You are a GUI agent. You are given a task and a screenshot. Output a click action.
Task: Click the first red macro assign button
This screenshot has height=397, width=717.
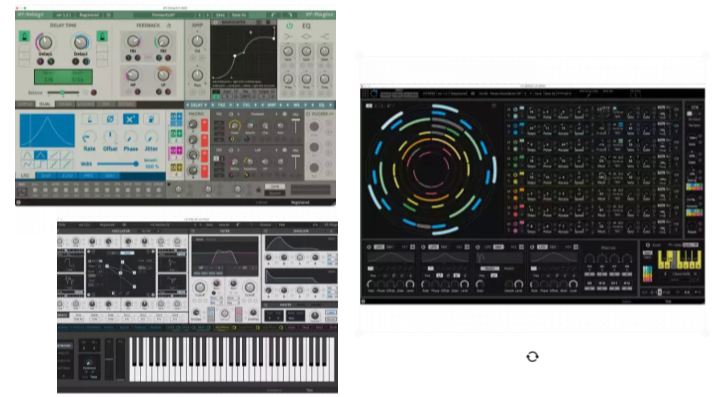[204, 125]
